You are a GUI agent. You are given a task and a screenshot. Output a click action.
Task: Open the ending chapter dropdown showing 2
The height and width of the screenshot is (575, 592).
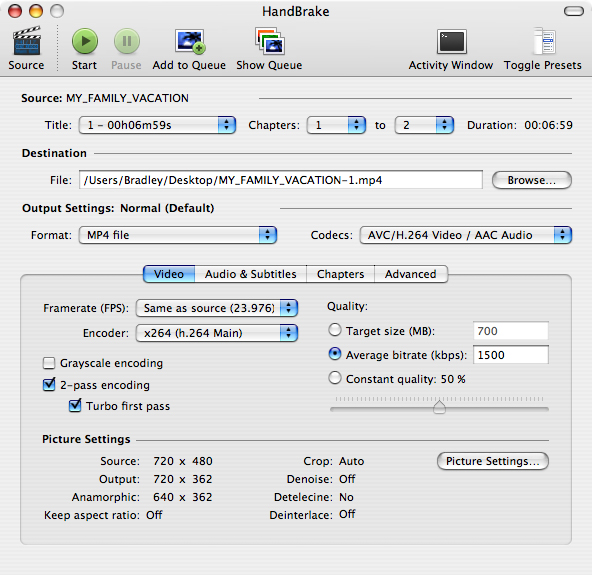tap(424, 125)
